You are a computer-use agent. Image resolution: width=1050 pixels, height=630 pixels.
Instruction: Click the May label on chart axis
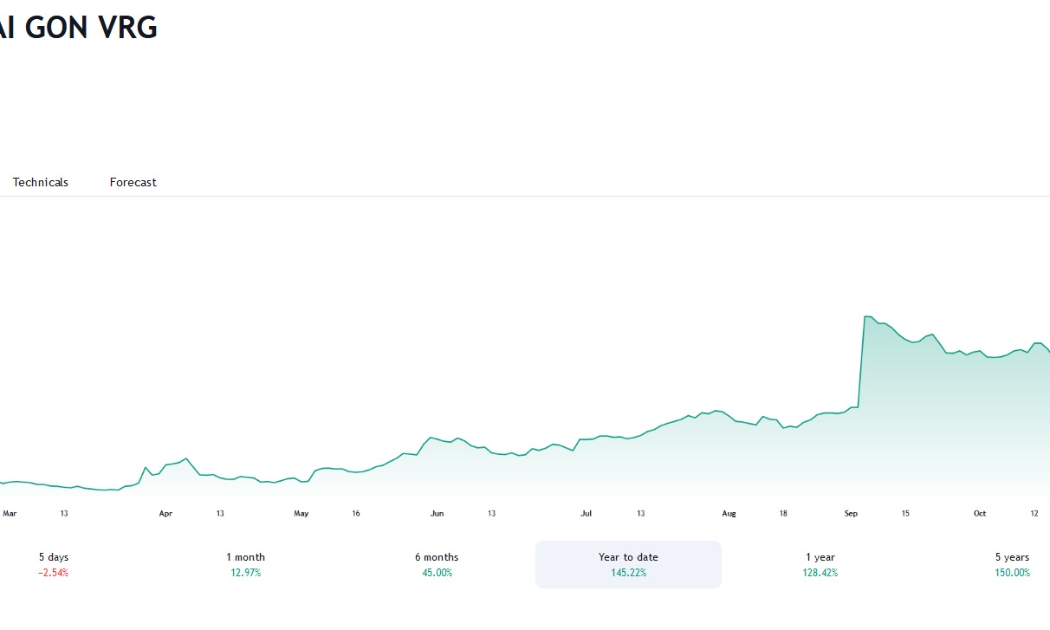301,514
